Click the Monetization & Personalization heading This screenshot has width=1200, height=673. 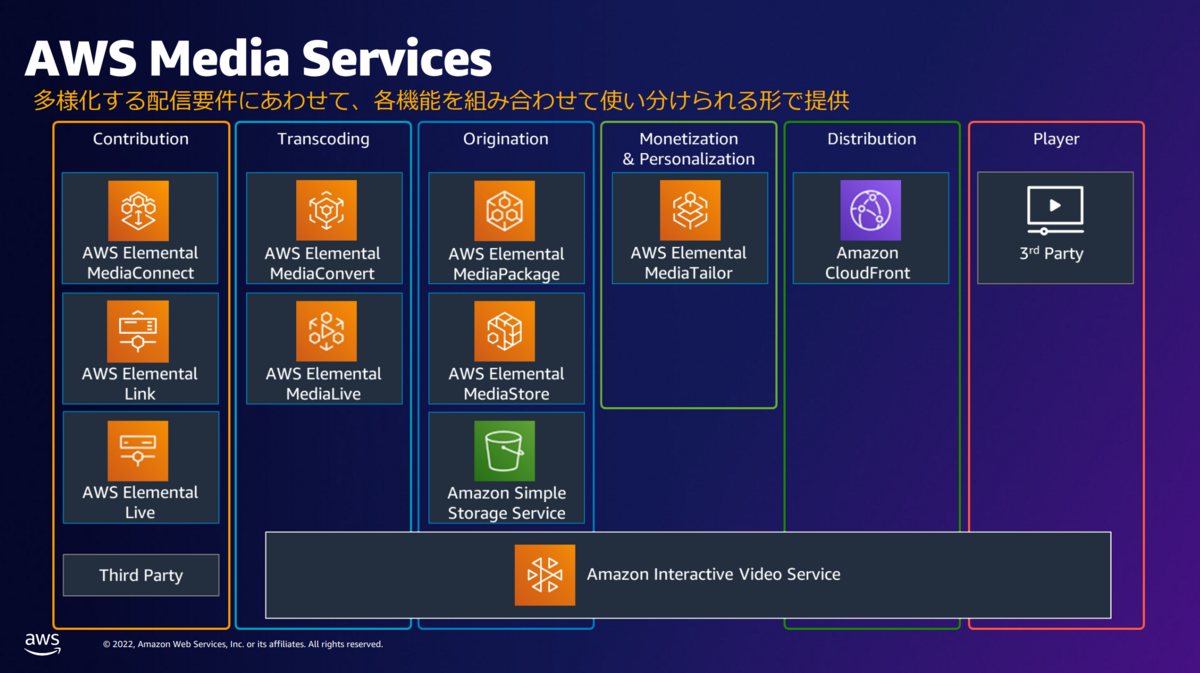click(689, 149)
